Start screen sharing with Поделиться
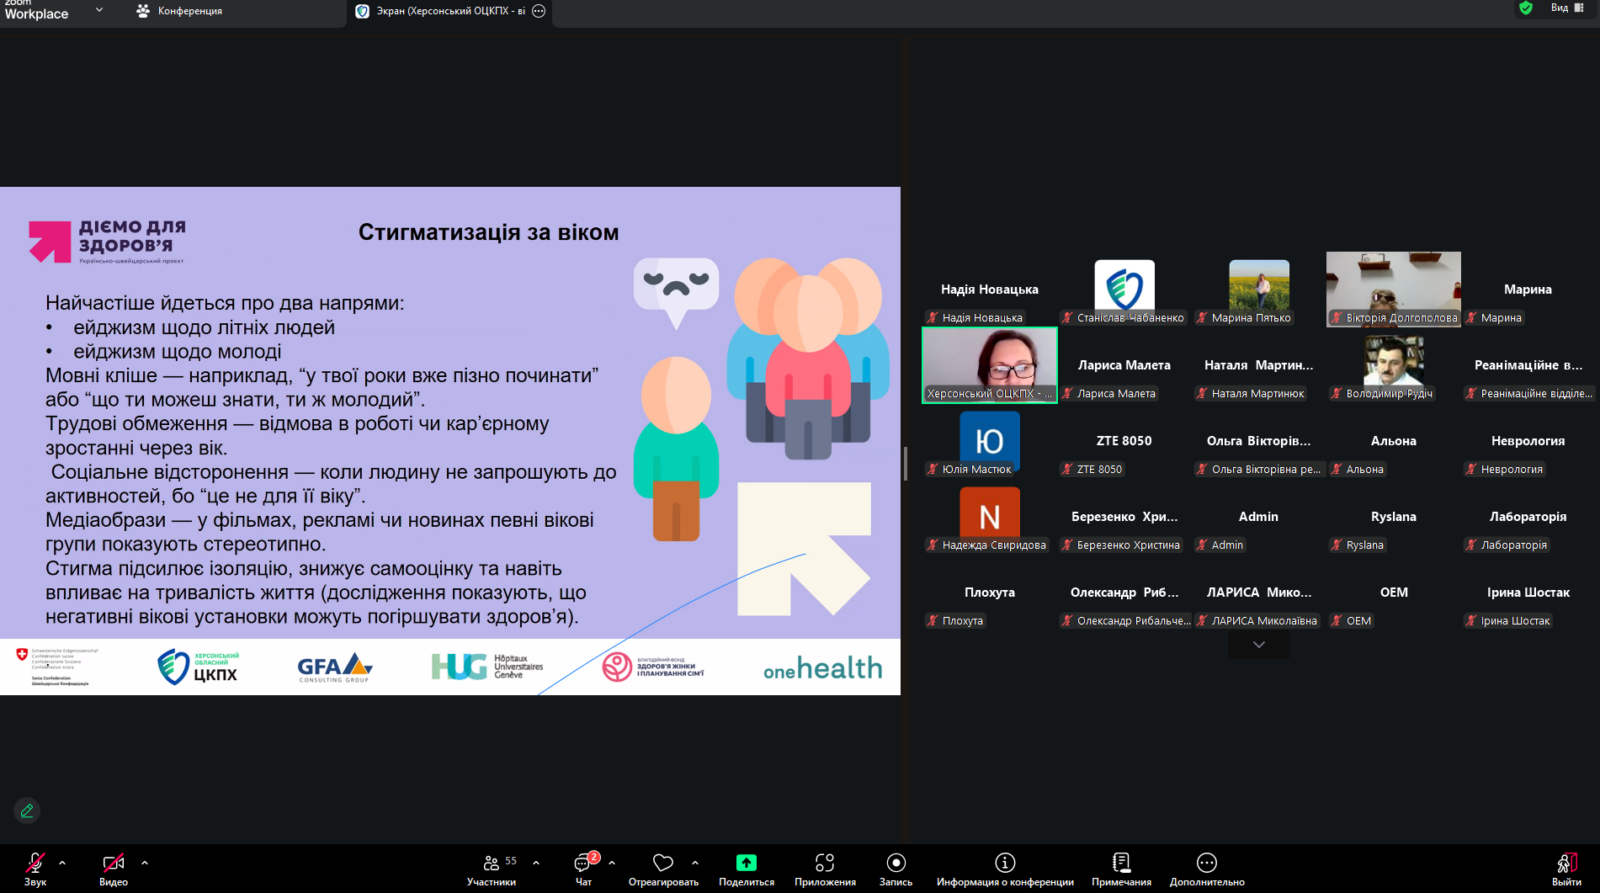Viewport: 1600px width, 893px height. 746,866
